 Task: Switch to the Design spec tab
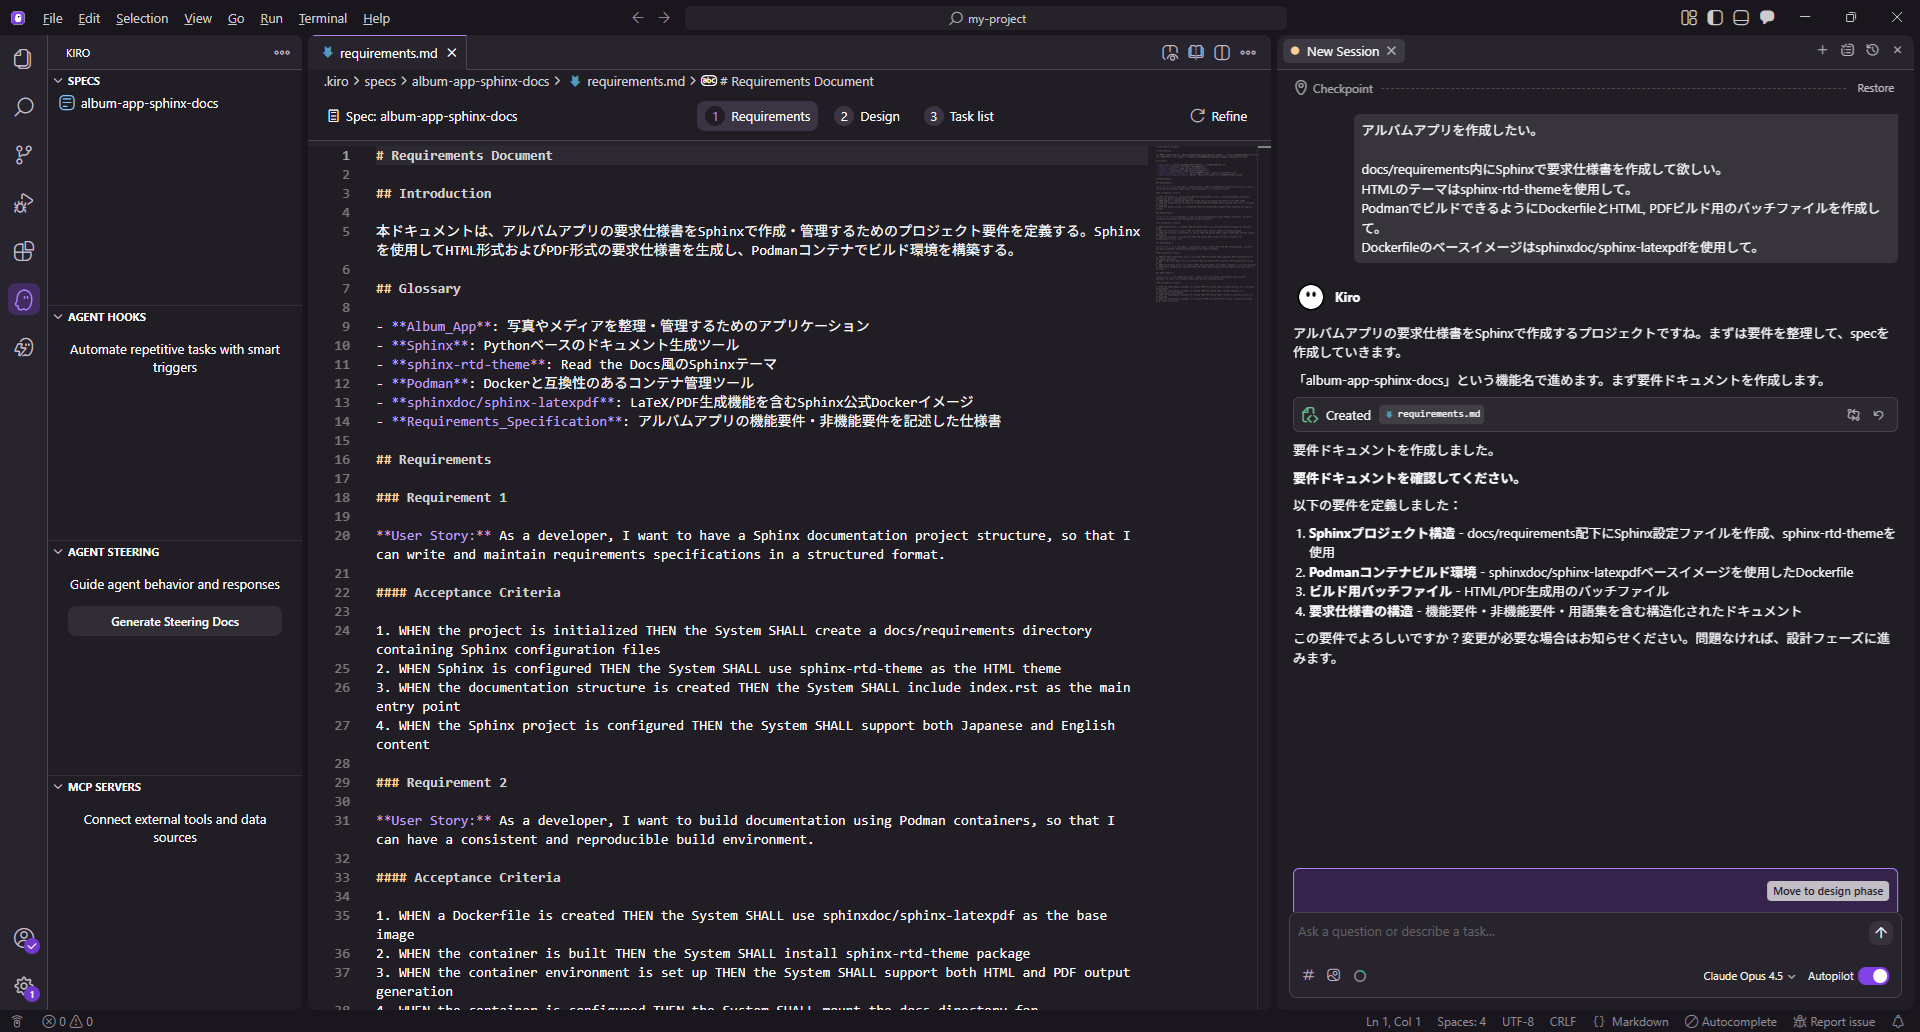coord(868,117)
